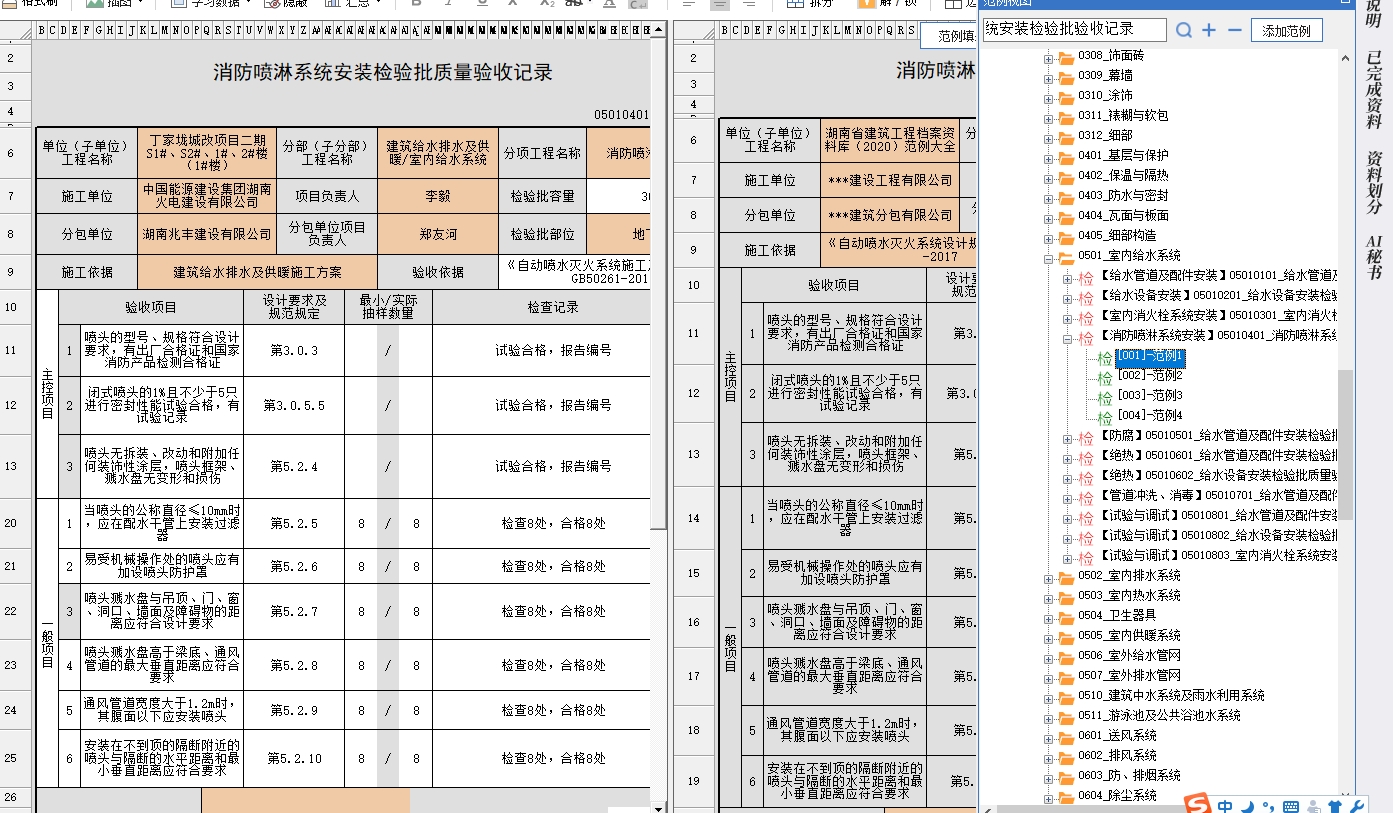This screenshot has height=813, width=1393.
Task: Open the 已完成资料 side tab
Action: pyautogui.click(x=1374, y=89)
